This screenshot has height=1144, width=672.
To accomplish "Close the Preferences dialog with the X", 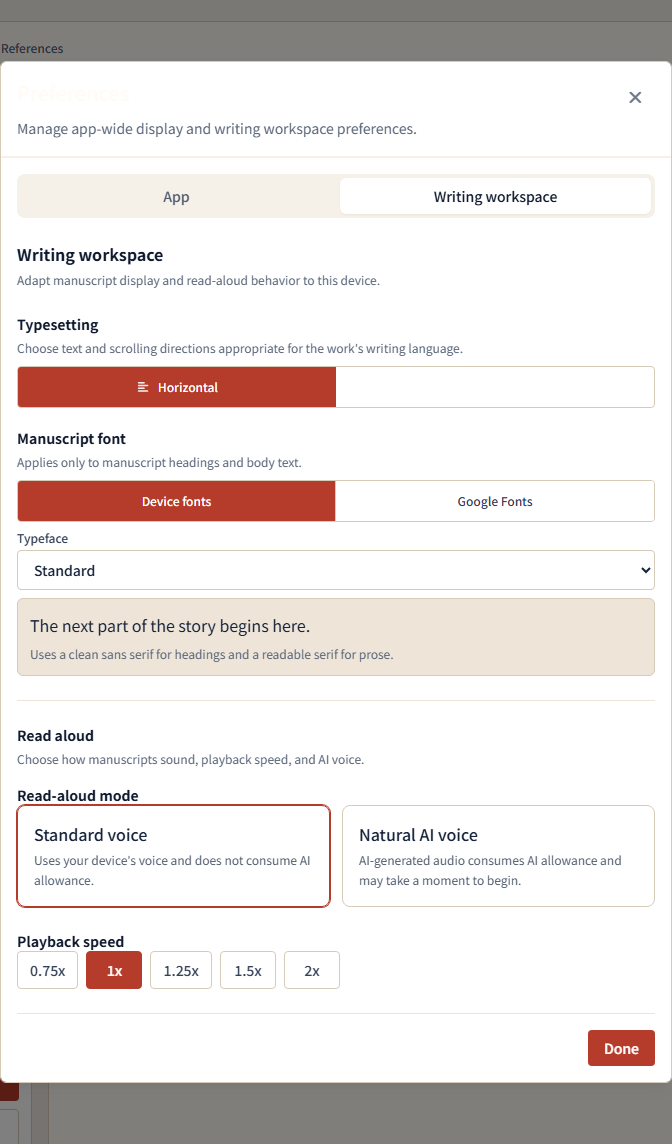I will pyautogui.click(x=635, y=98).
